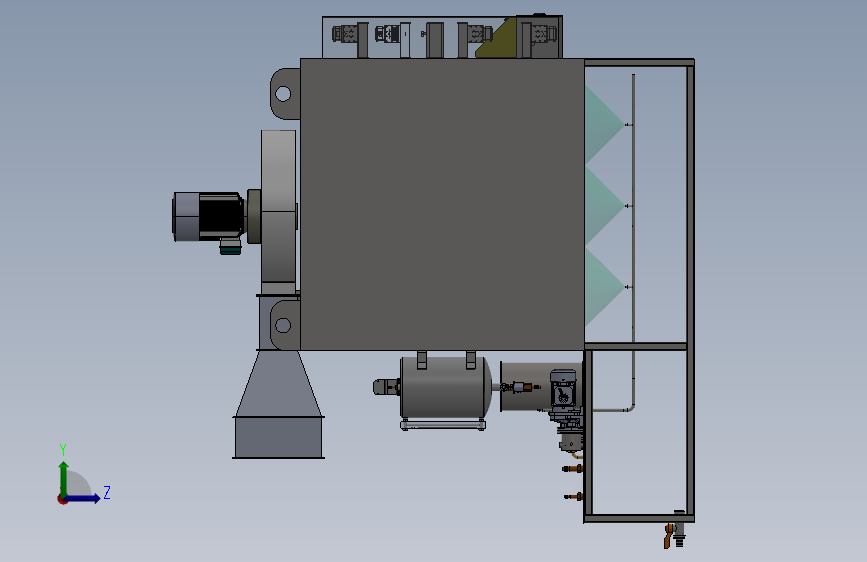Select the pump motor with fan cover

(x=563, y=390)
